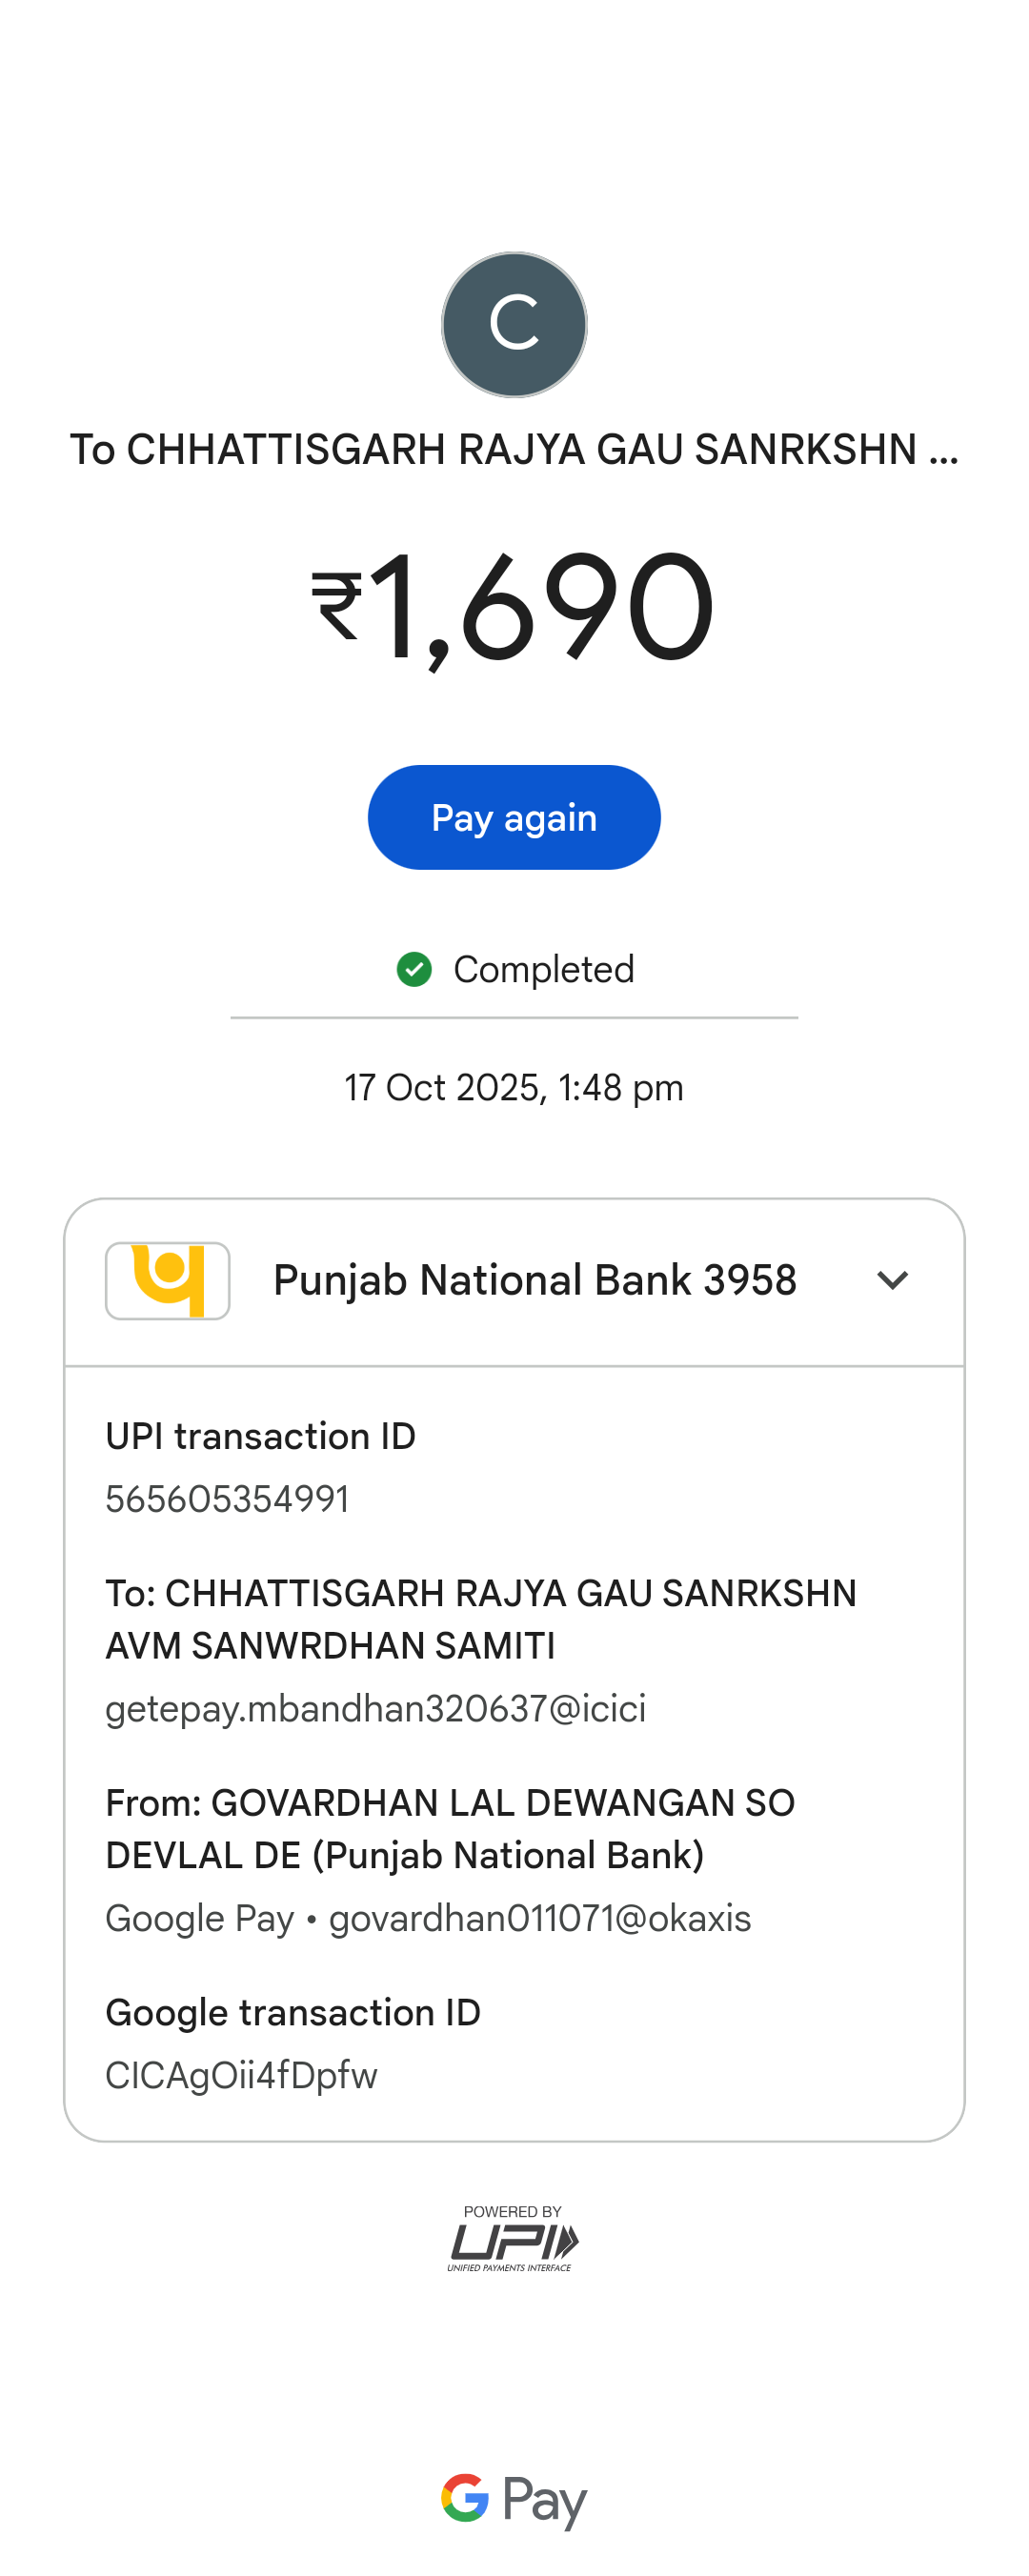The image size is (1029, 2576).
Task: Tap the truncated recipient name heading
Action: pos(514,450)
